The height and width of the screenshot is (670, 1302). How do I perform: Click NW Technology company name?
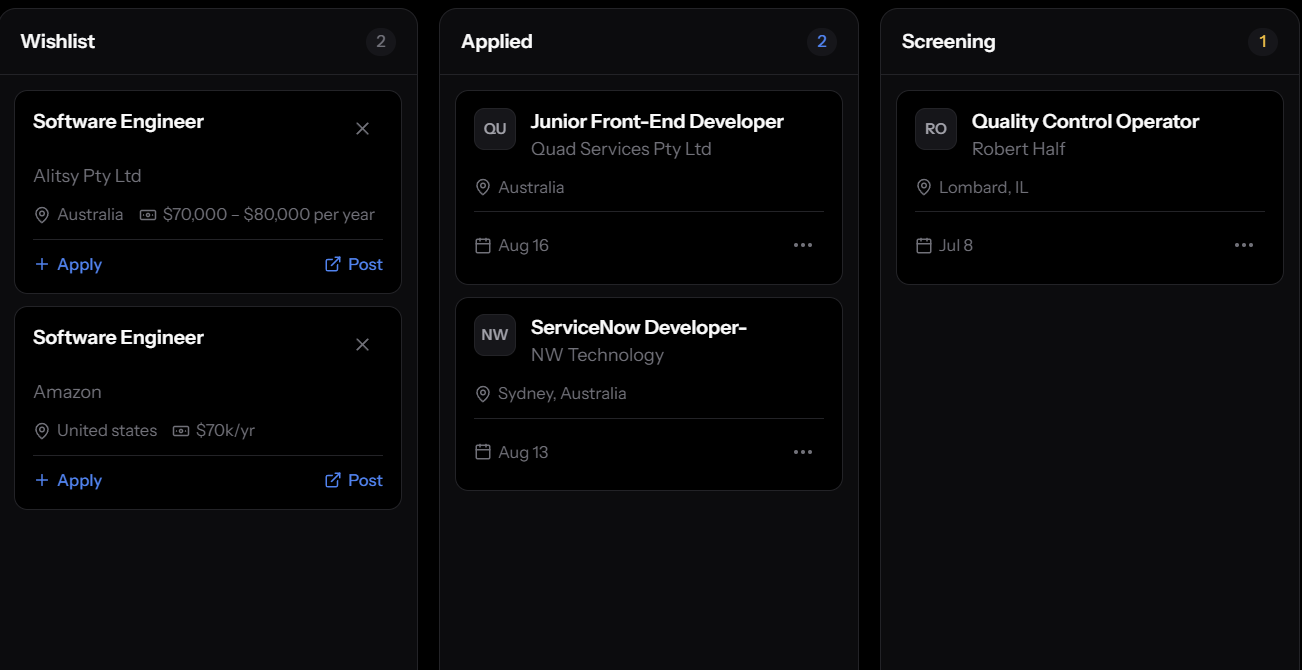click(x=597, y=355)
